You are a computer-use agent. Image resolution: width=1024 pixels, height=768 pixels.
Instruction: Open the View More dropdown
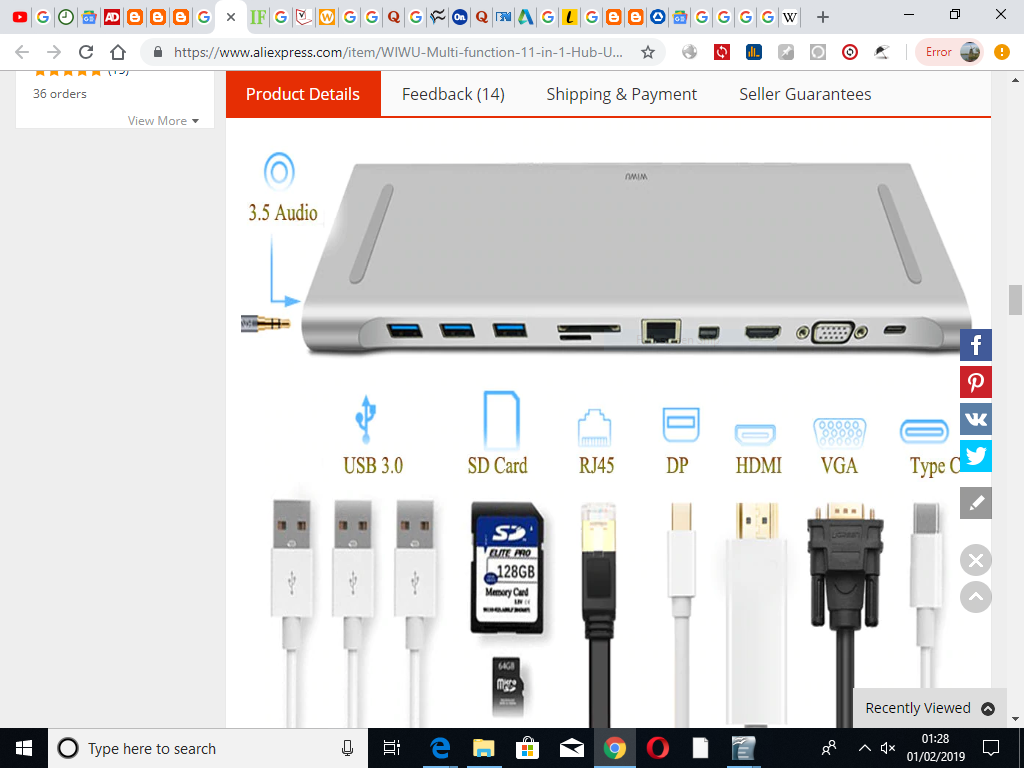point(163,120)
